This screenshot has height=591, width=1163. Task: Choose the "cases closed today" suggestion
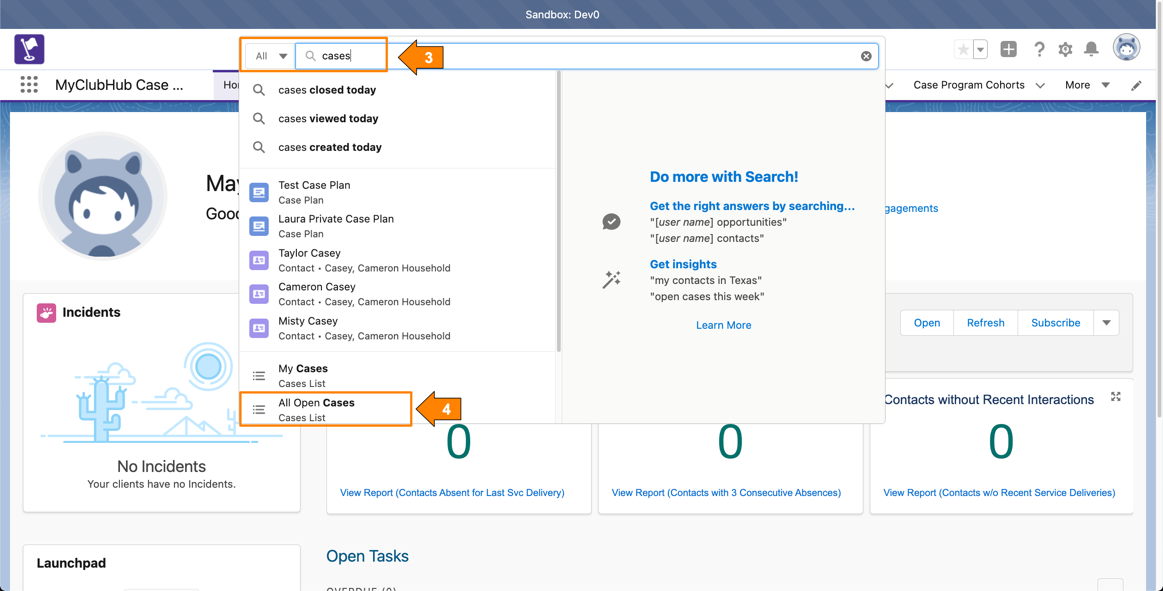(327, 90)
